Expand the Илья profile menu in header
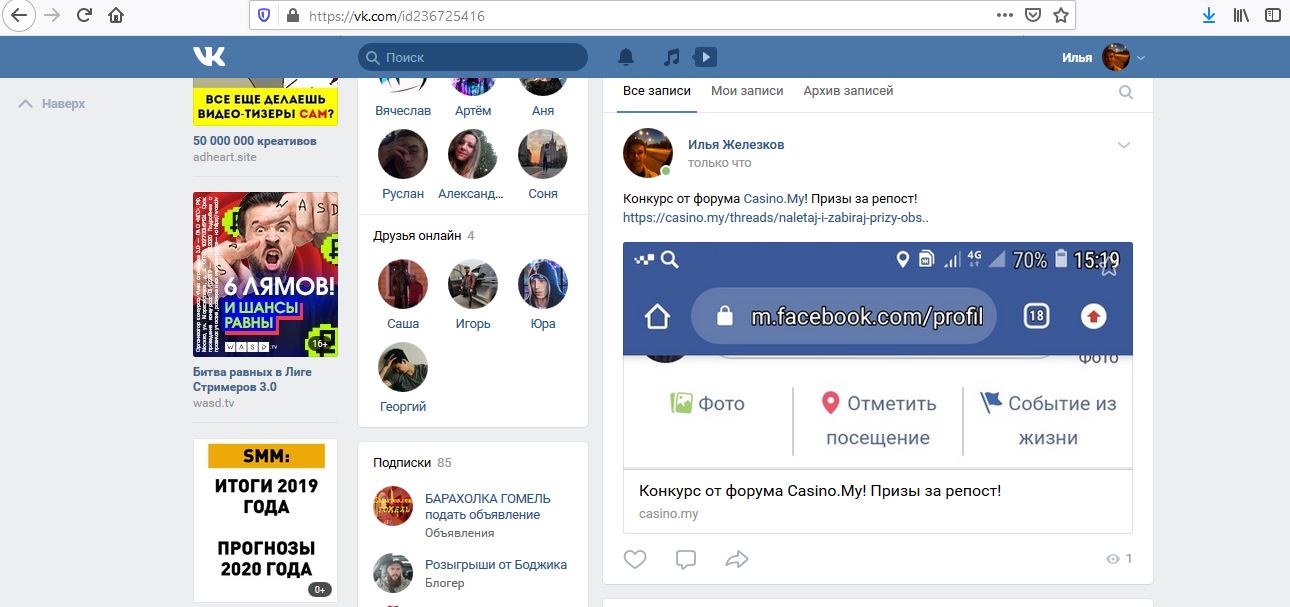Screen dimensions: 1290x607 click(x=1141, y=58)
